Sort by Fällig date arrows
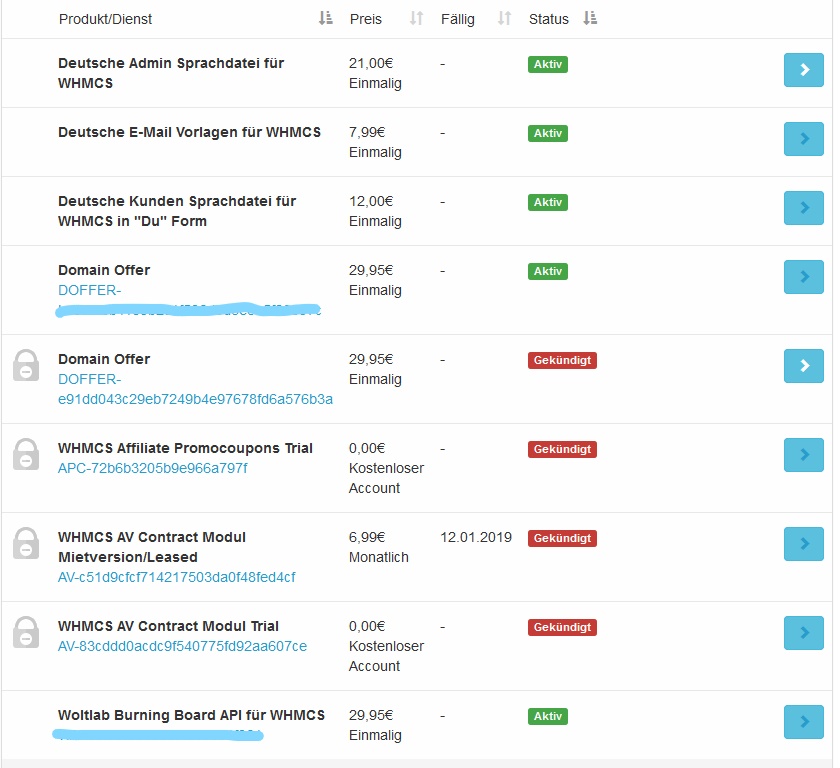The height and width of the screenshot is (768, 840). tap(504, 19)
